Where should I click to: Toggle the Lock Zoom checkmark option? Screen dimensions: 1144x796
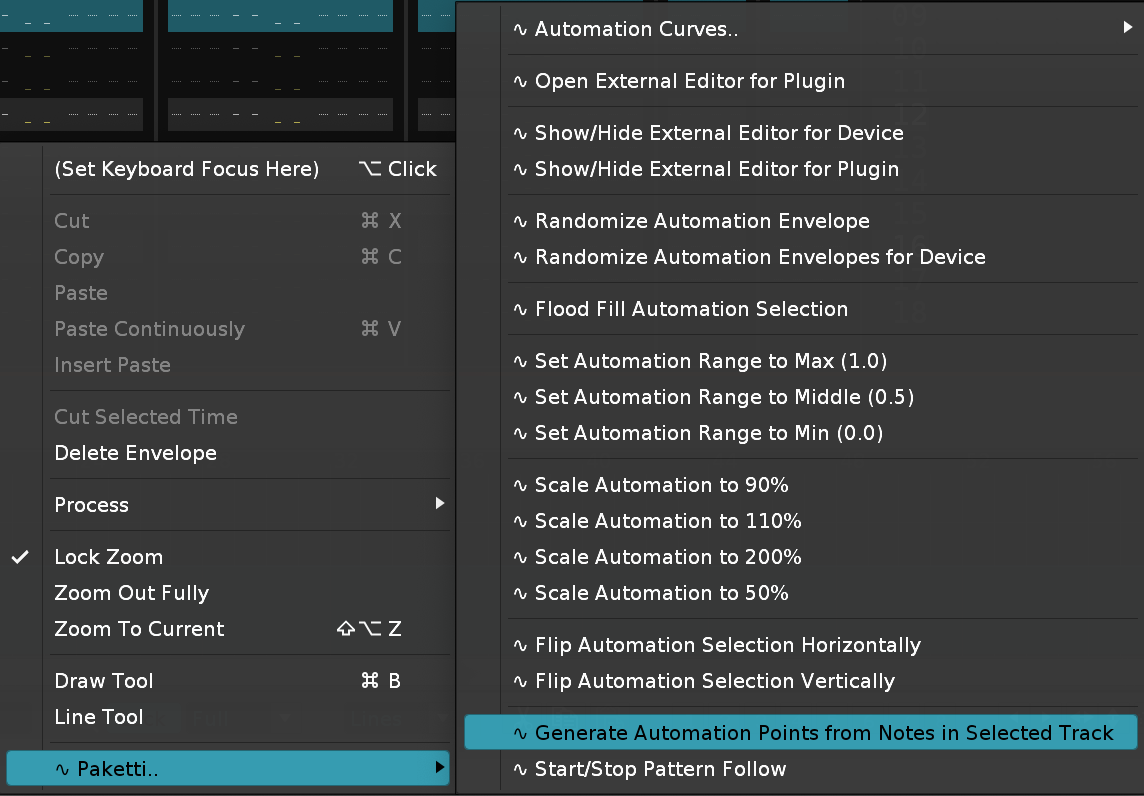108,557
